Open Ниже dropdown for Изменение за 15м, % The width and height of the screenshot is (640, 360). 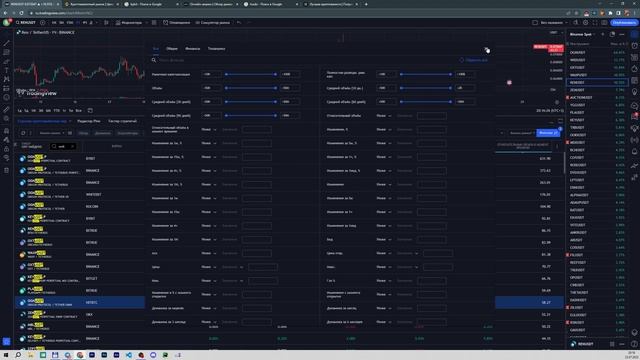coord(209,157)
